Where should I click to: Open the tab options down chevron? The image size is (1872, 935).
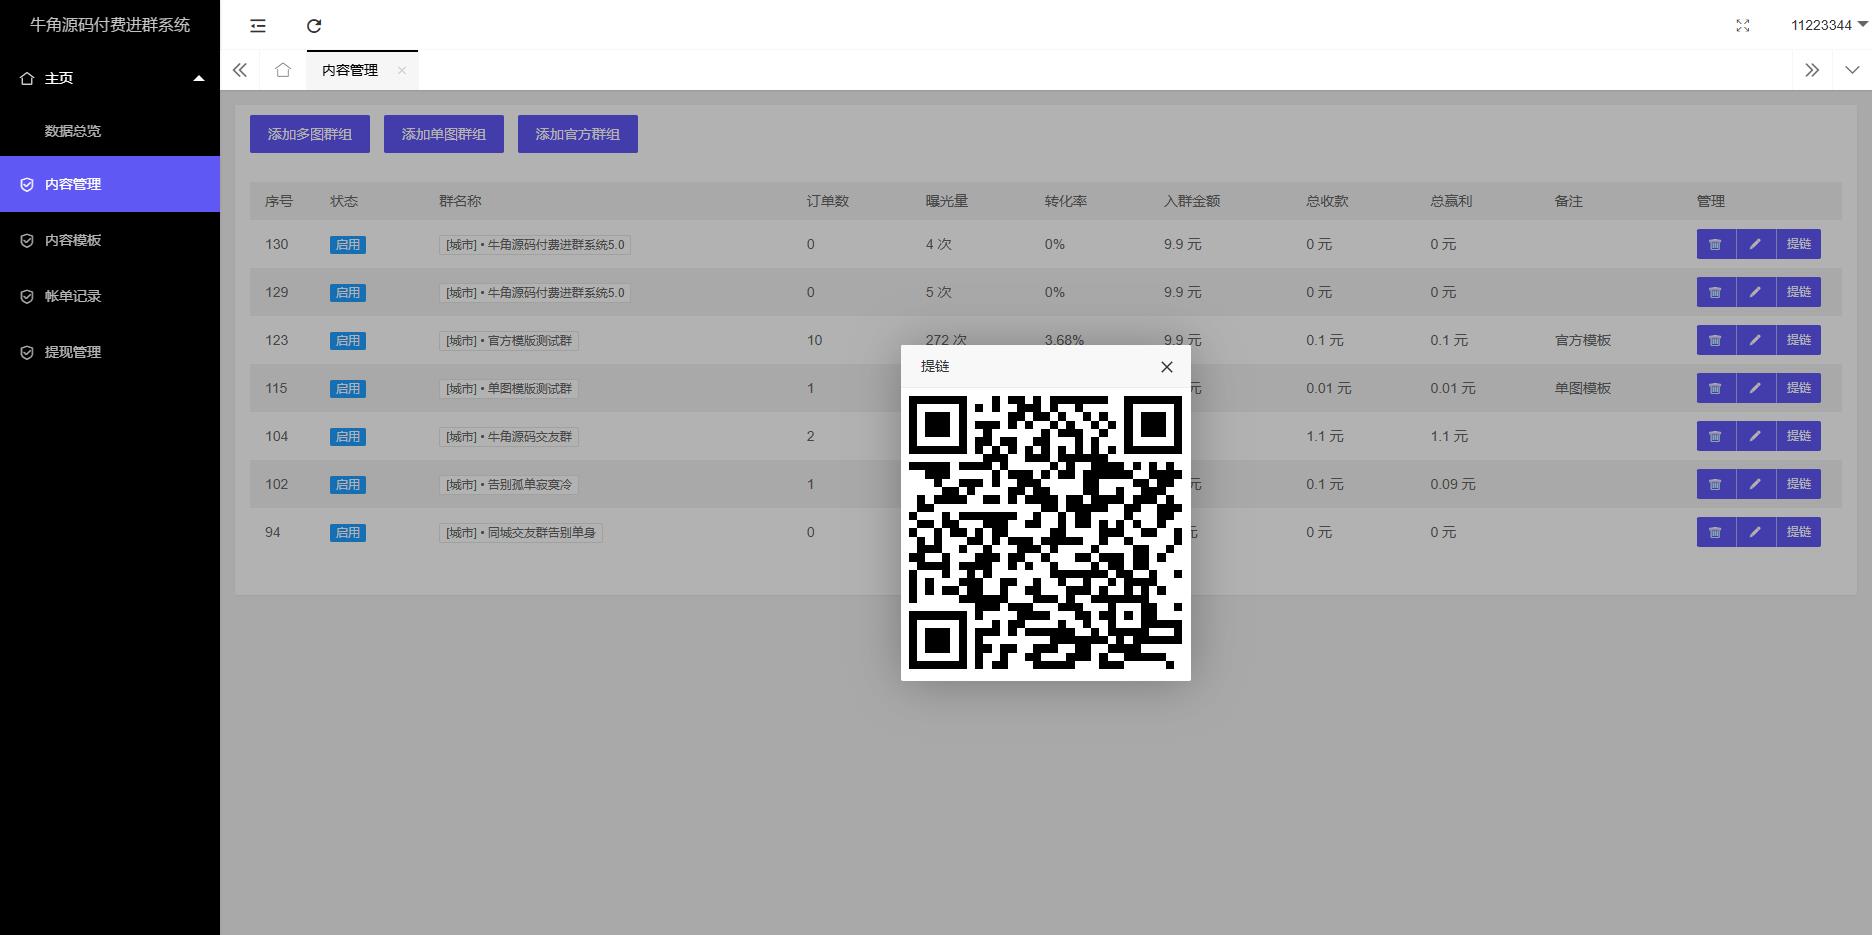point(1852,70)
